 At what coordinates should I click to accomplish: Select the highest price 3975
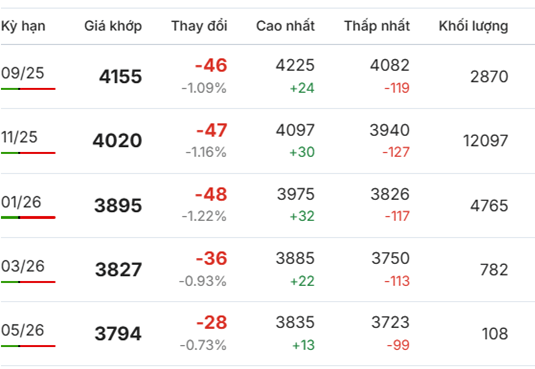pyautogui.click(x=295, y=194)
